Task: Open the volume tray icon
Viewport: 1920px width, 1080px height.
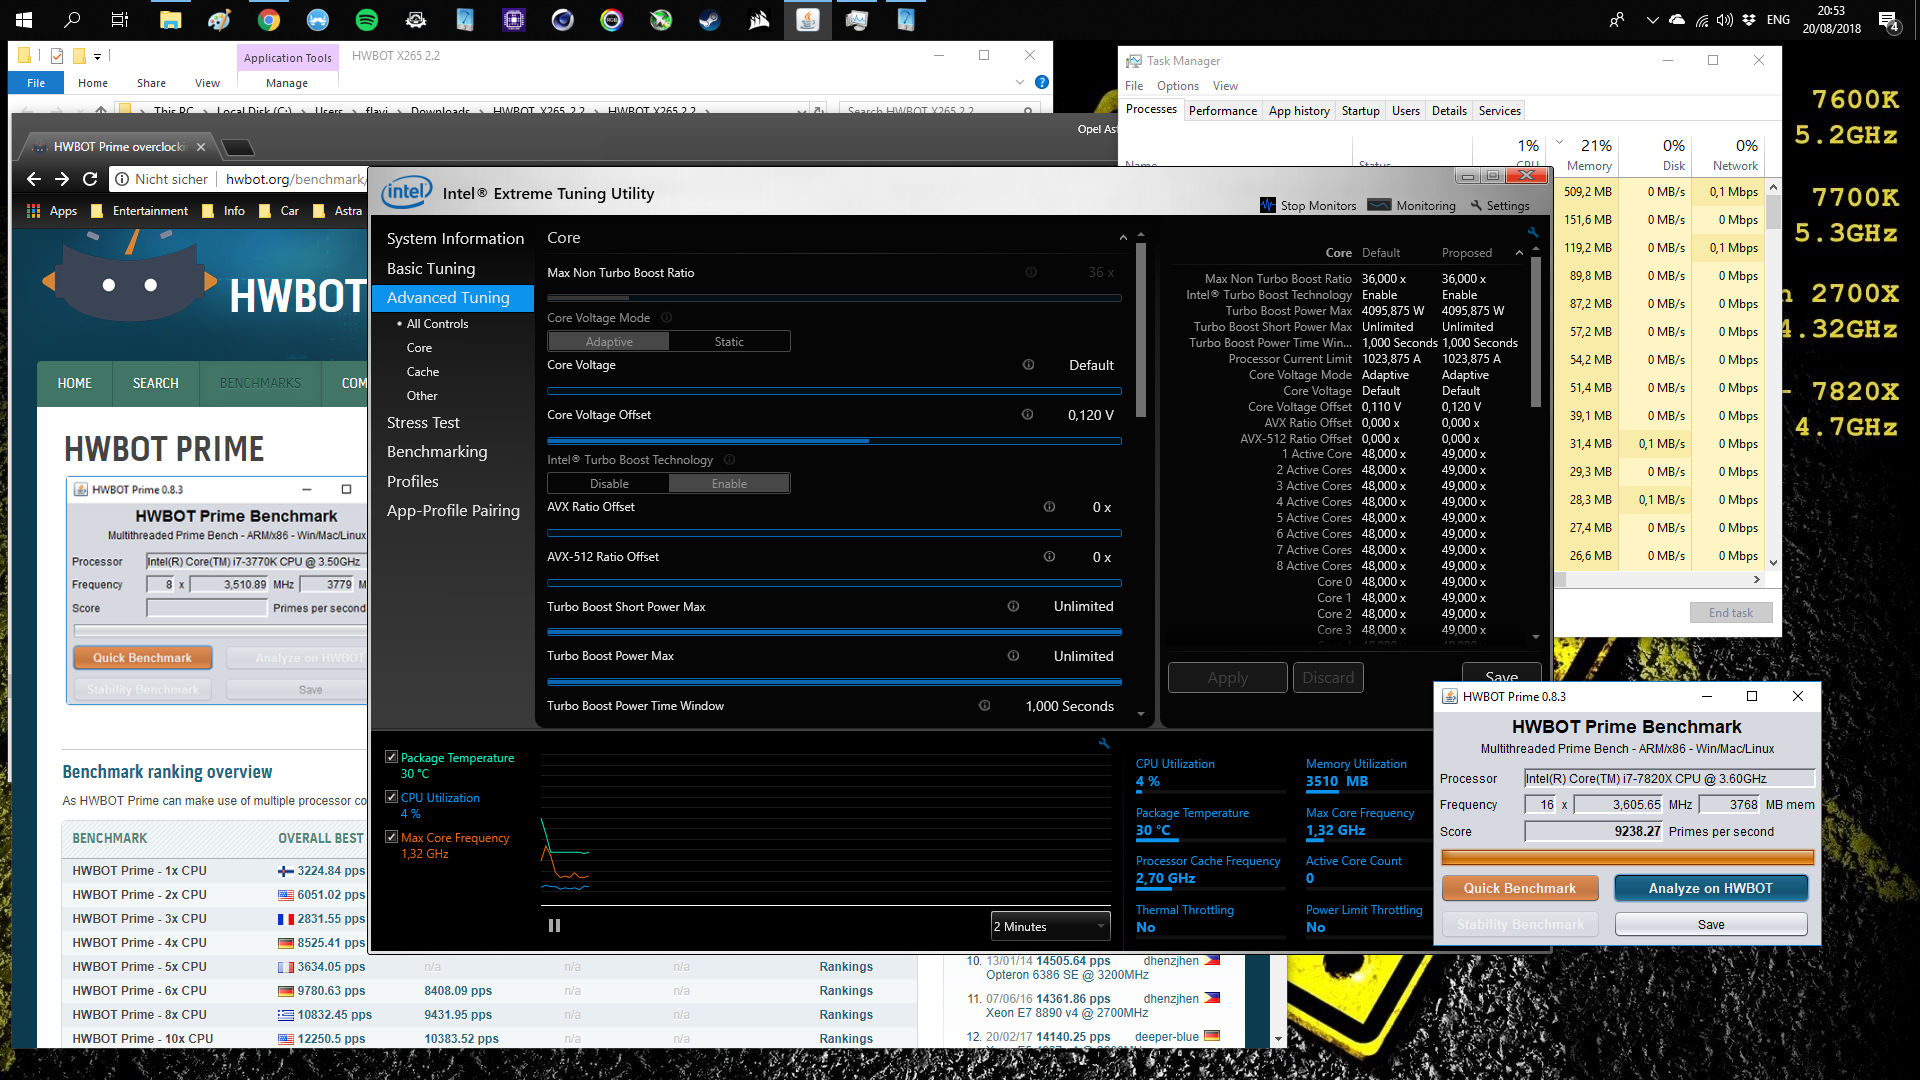Action: tap(1725, 19)
